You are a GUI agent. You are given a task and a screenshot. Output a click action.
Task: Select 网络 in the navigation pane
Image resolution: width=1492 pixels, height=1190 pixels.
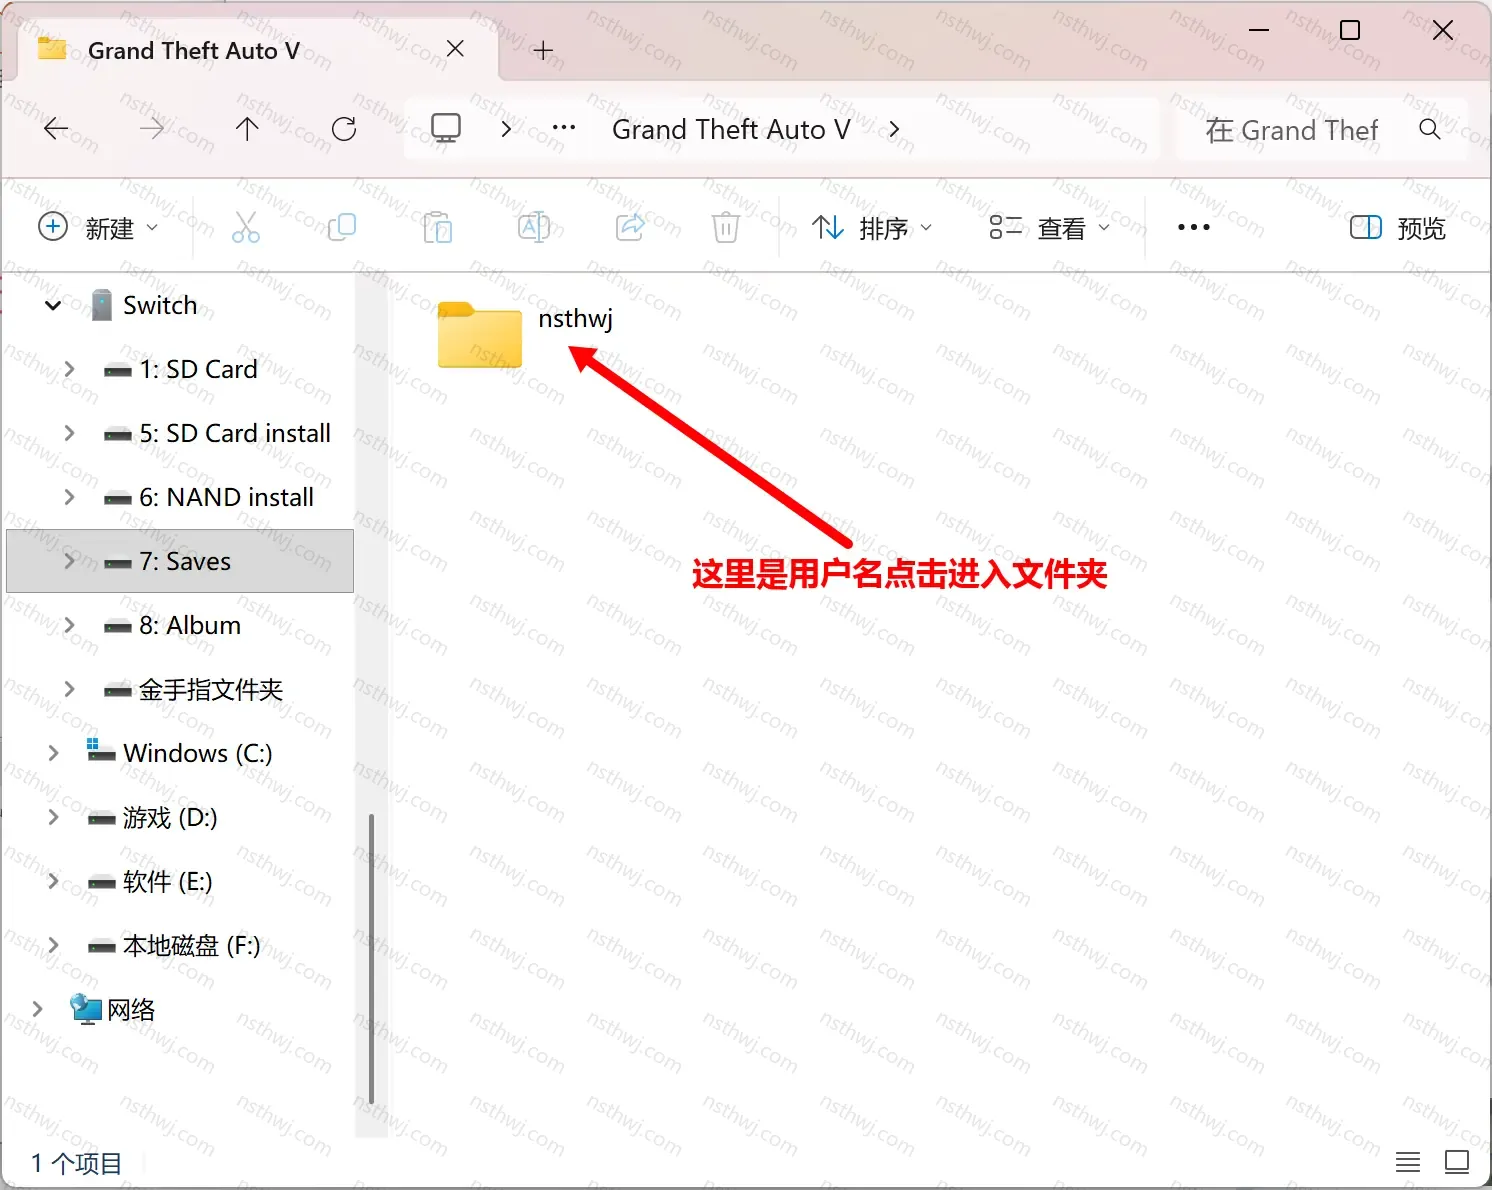[131, 1009]
